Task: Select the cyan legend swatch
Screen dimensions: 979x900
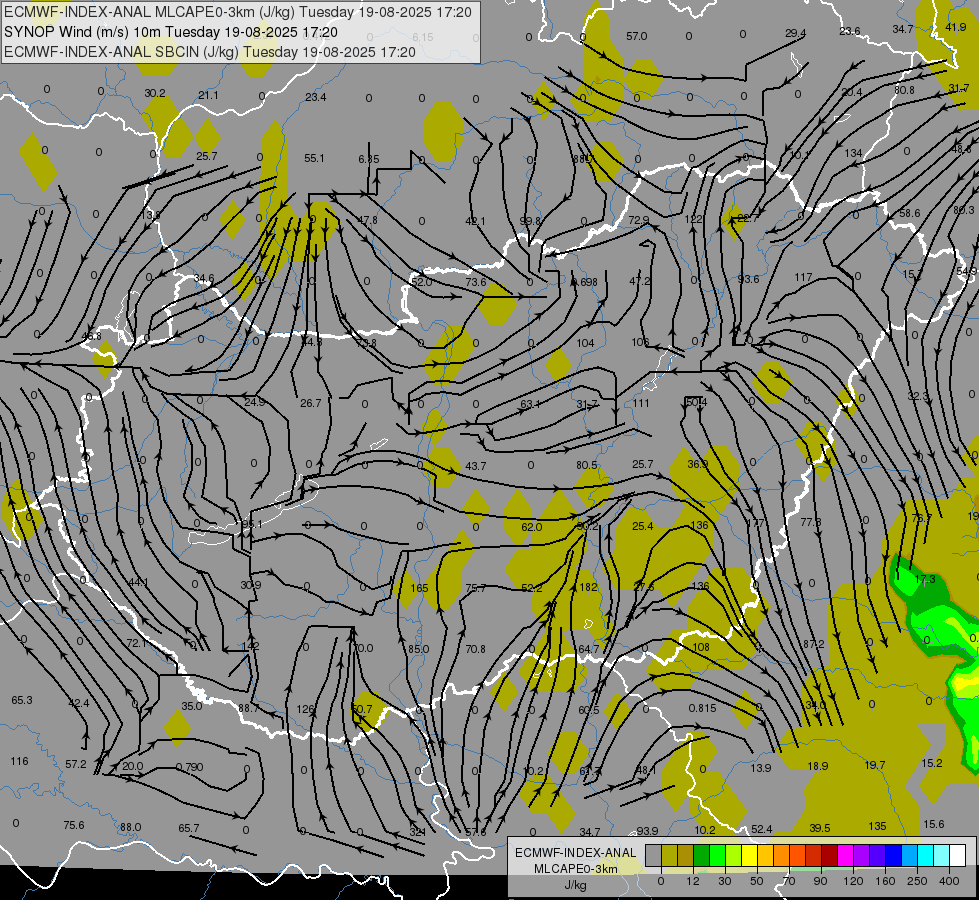Action: tap(925, 856)
